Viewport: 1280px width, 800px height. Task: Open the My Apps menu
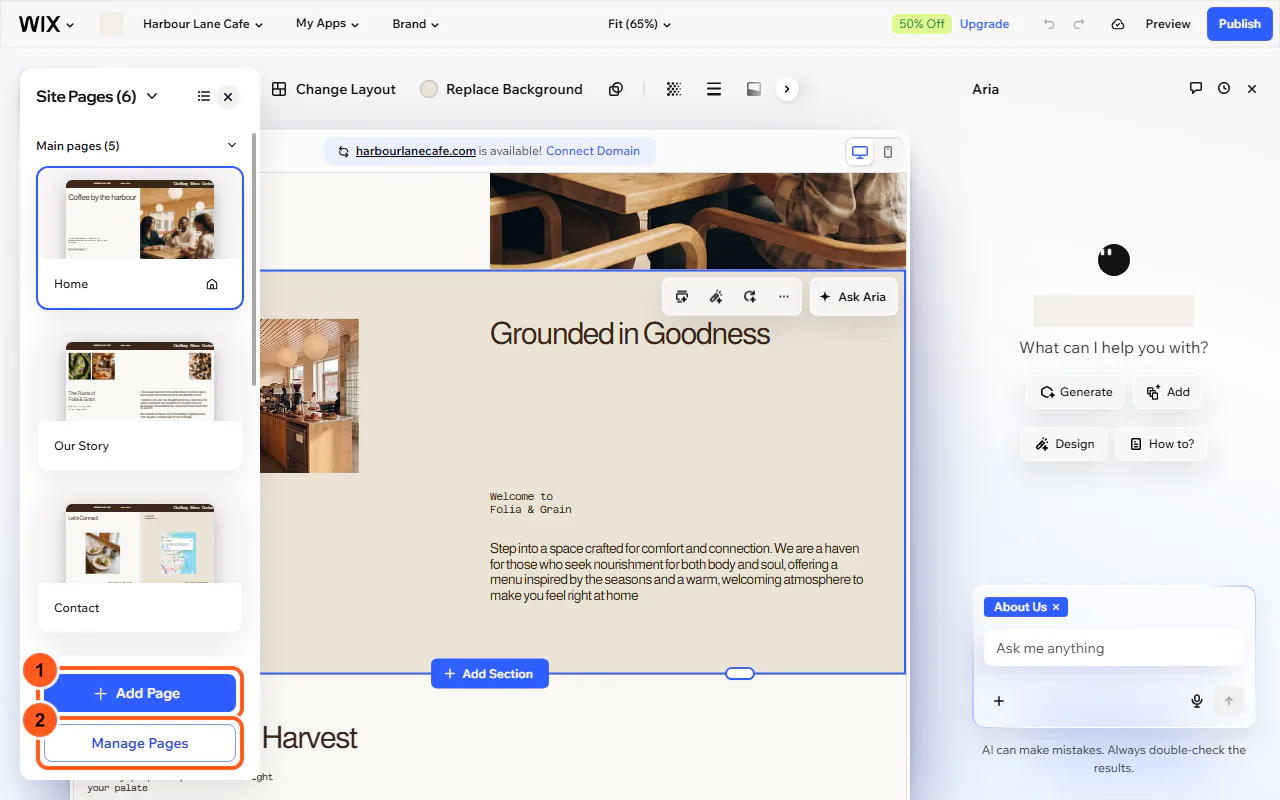[327, 24]
